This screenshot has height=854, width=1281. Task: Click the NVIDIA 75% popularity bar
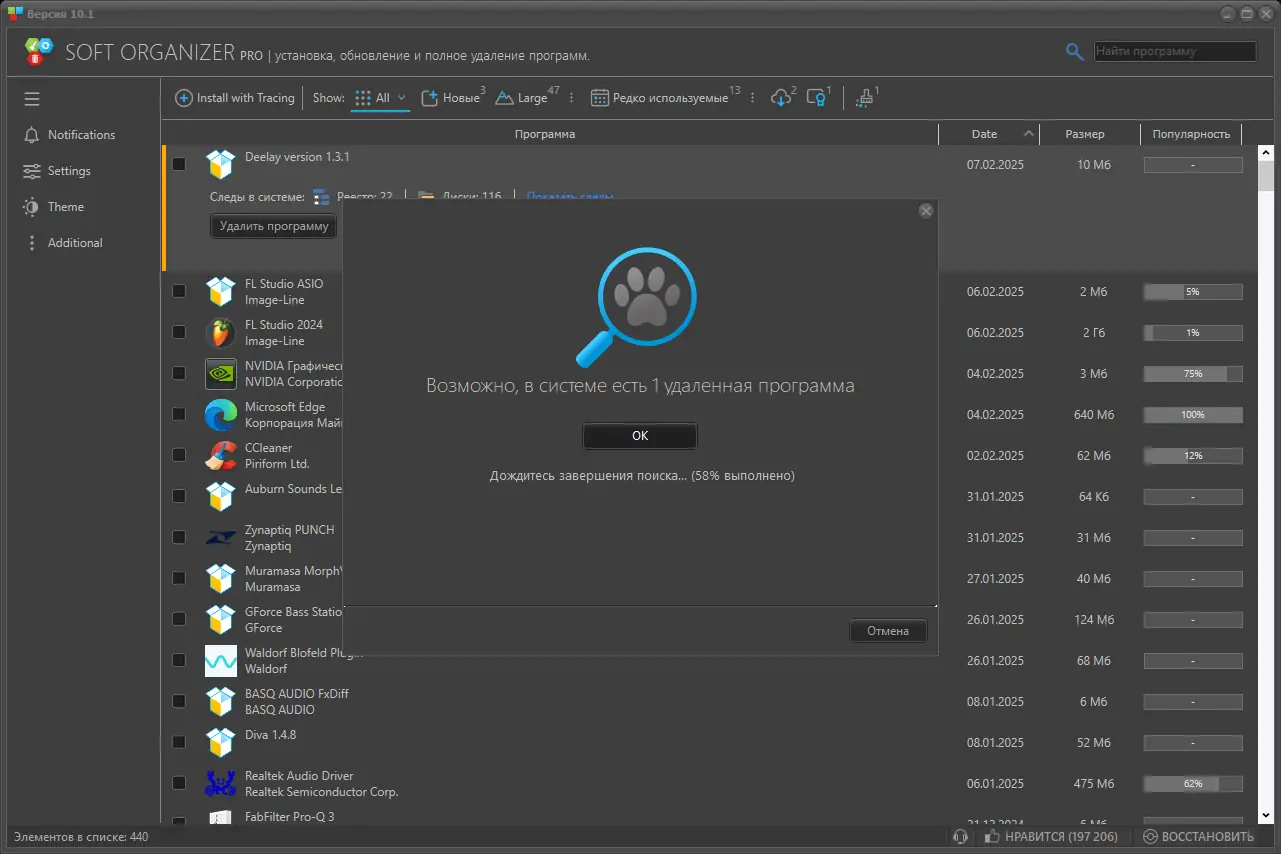click(x=1193, y=374)
